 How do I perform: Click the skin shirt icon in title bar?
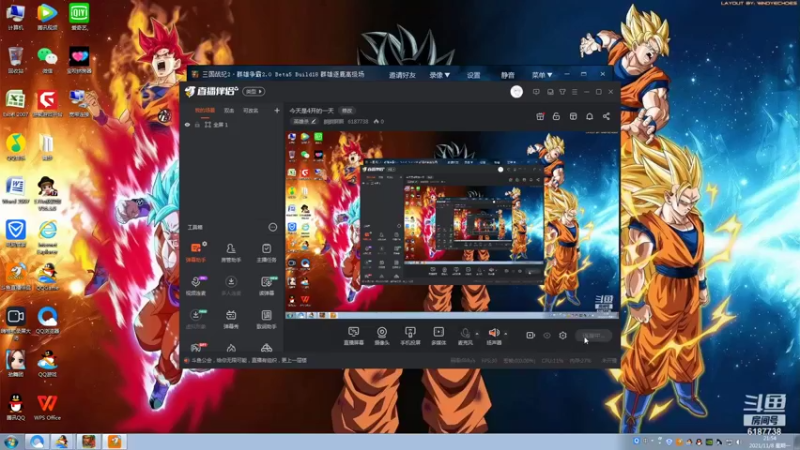(562, 92)
